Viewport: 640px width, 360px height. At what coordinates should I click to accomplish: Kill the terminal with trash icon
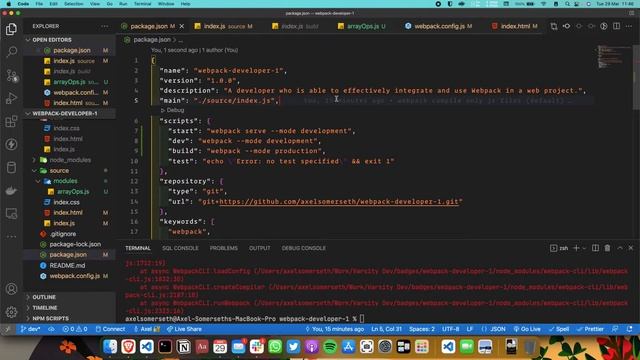tap(607, 248)
